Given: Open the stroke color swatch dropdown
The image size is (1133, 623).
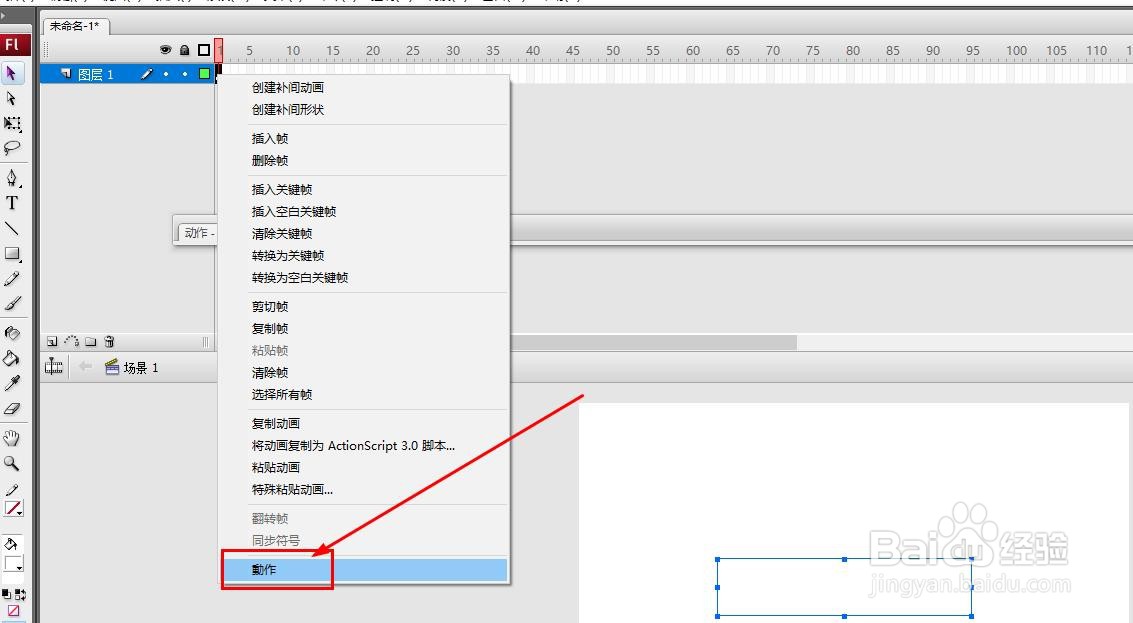Looking at the screenshot, I should 14,509.
